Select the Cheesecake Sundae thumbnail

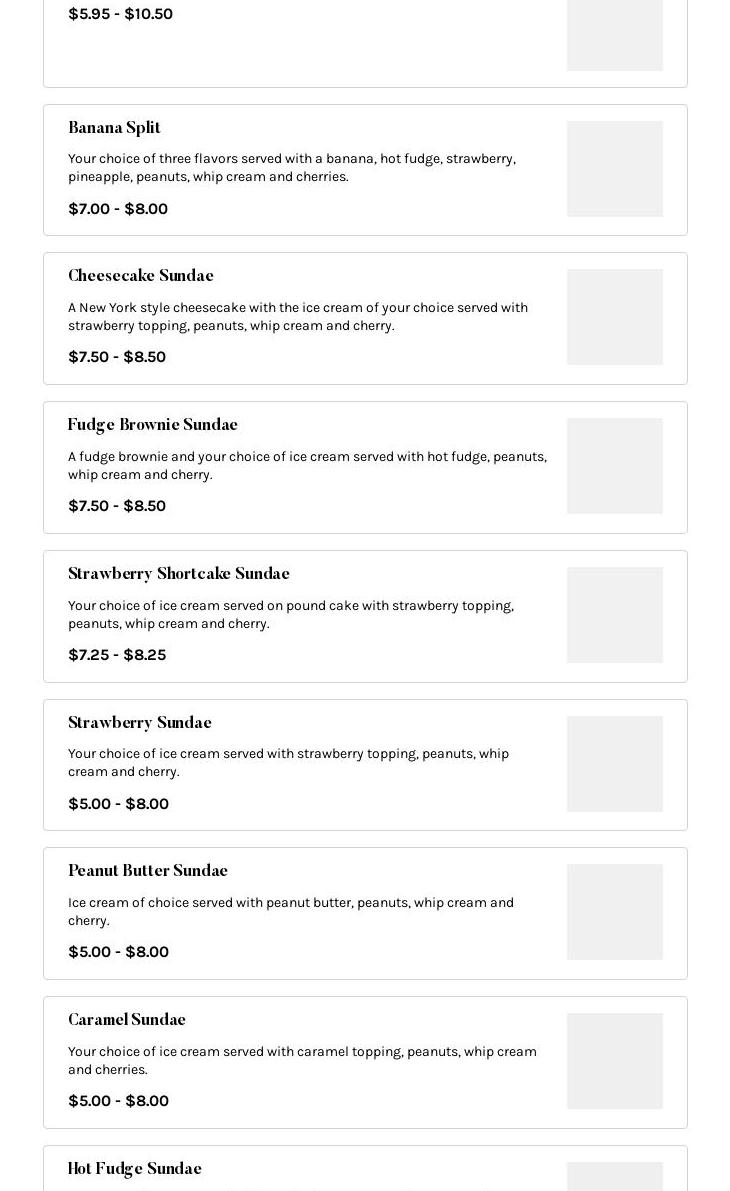click(615, 317)
